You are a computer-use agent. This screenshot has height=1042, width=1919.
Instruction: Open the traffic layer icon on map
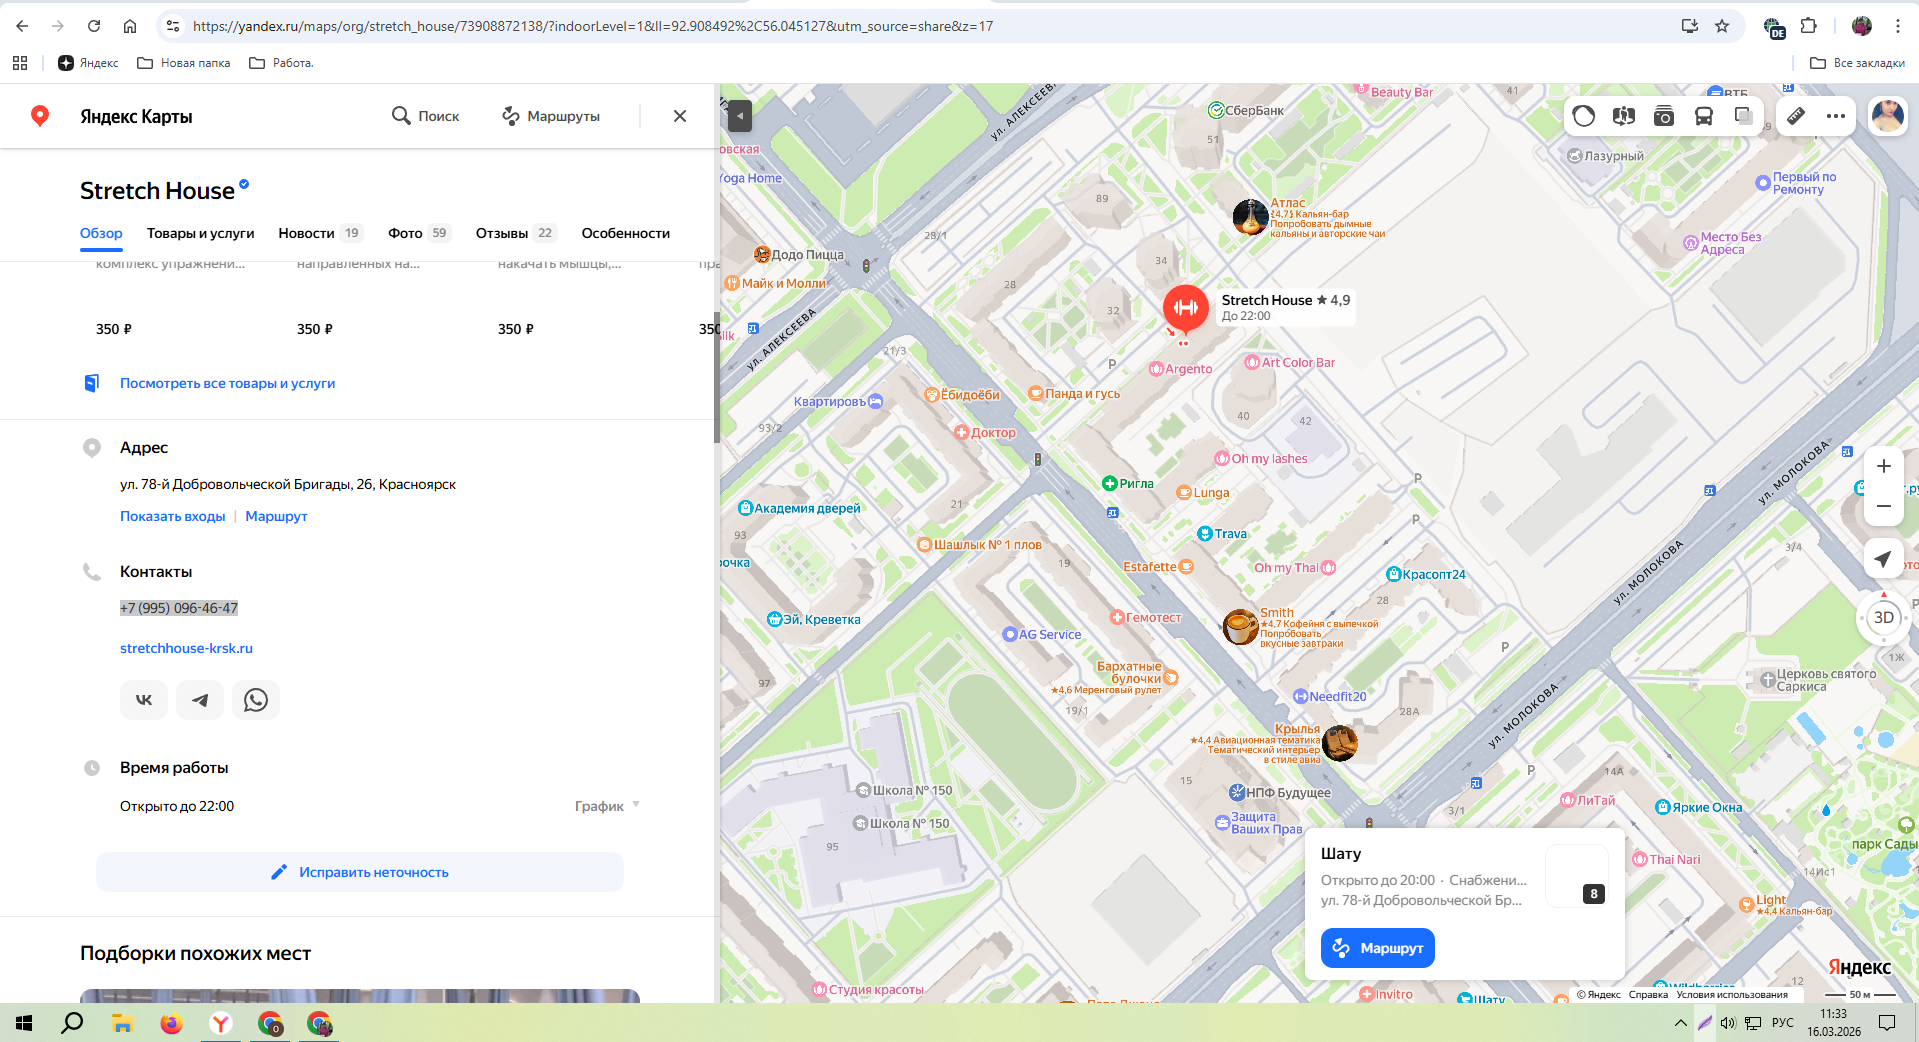click(1584, 116)
